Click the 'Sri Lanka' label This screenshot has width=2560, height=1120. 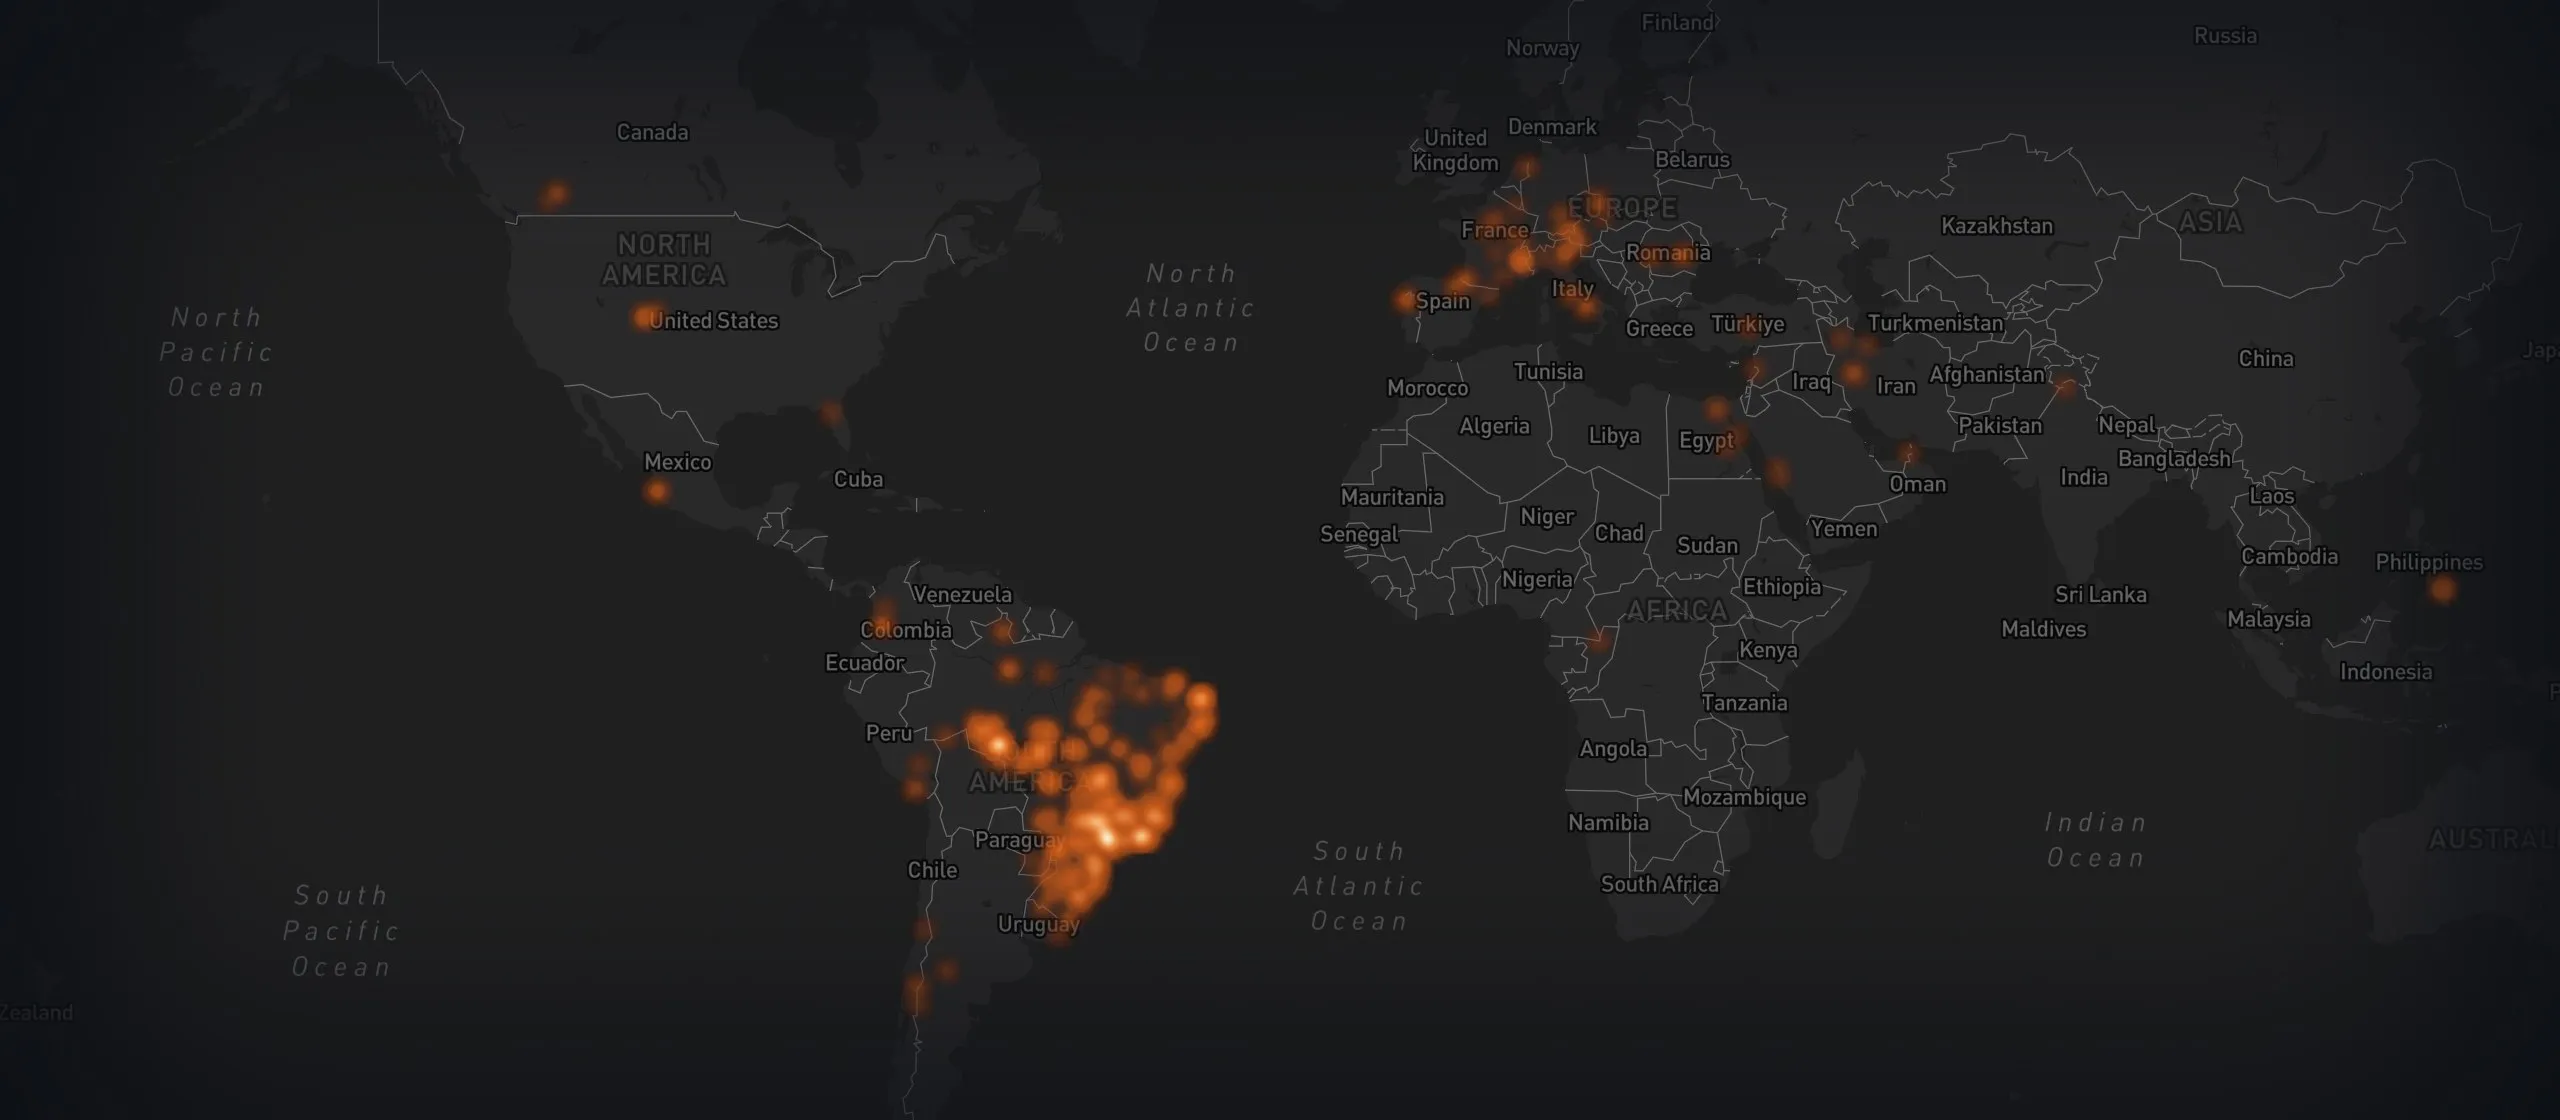point(2101,595)
